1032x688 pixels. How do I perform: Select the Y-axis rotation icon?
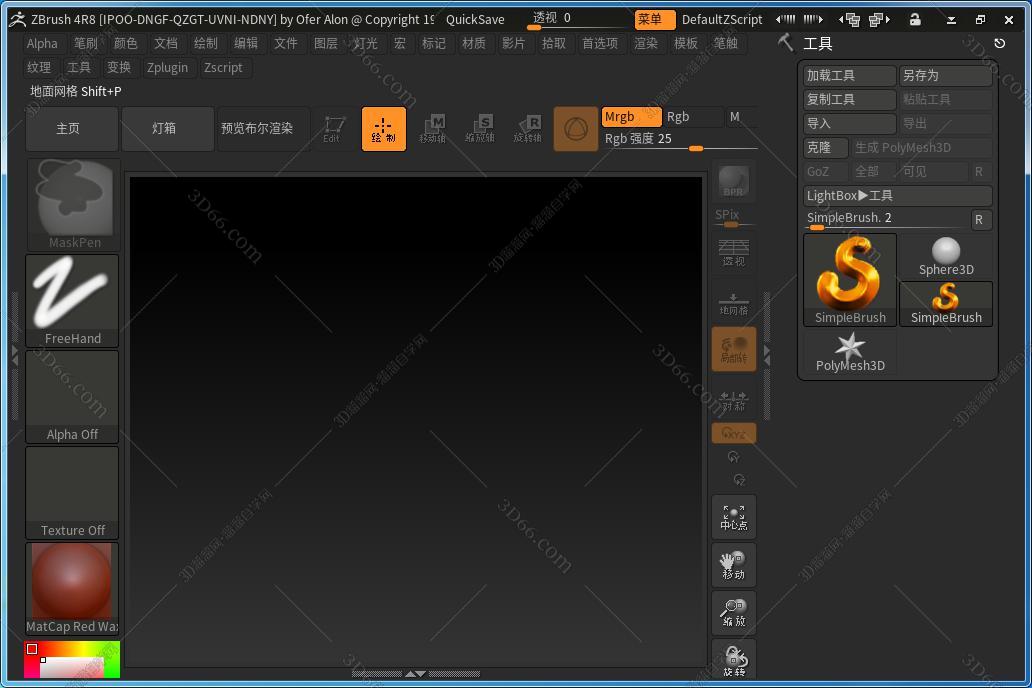733,457
